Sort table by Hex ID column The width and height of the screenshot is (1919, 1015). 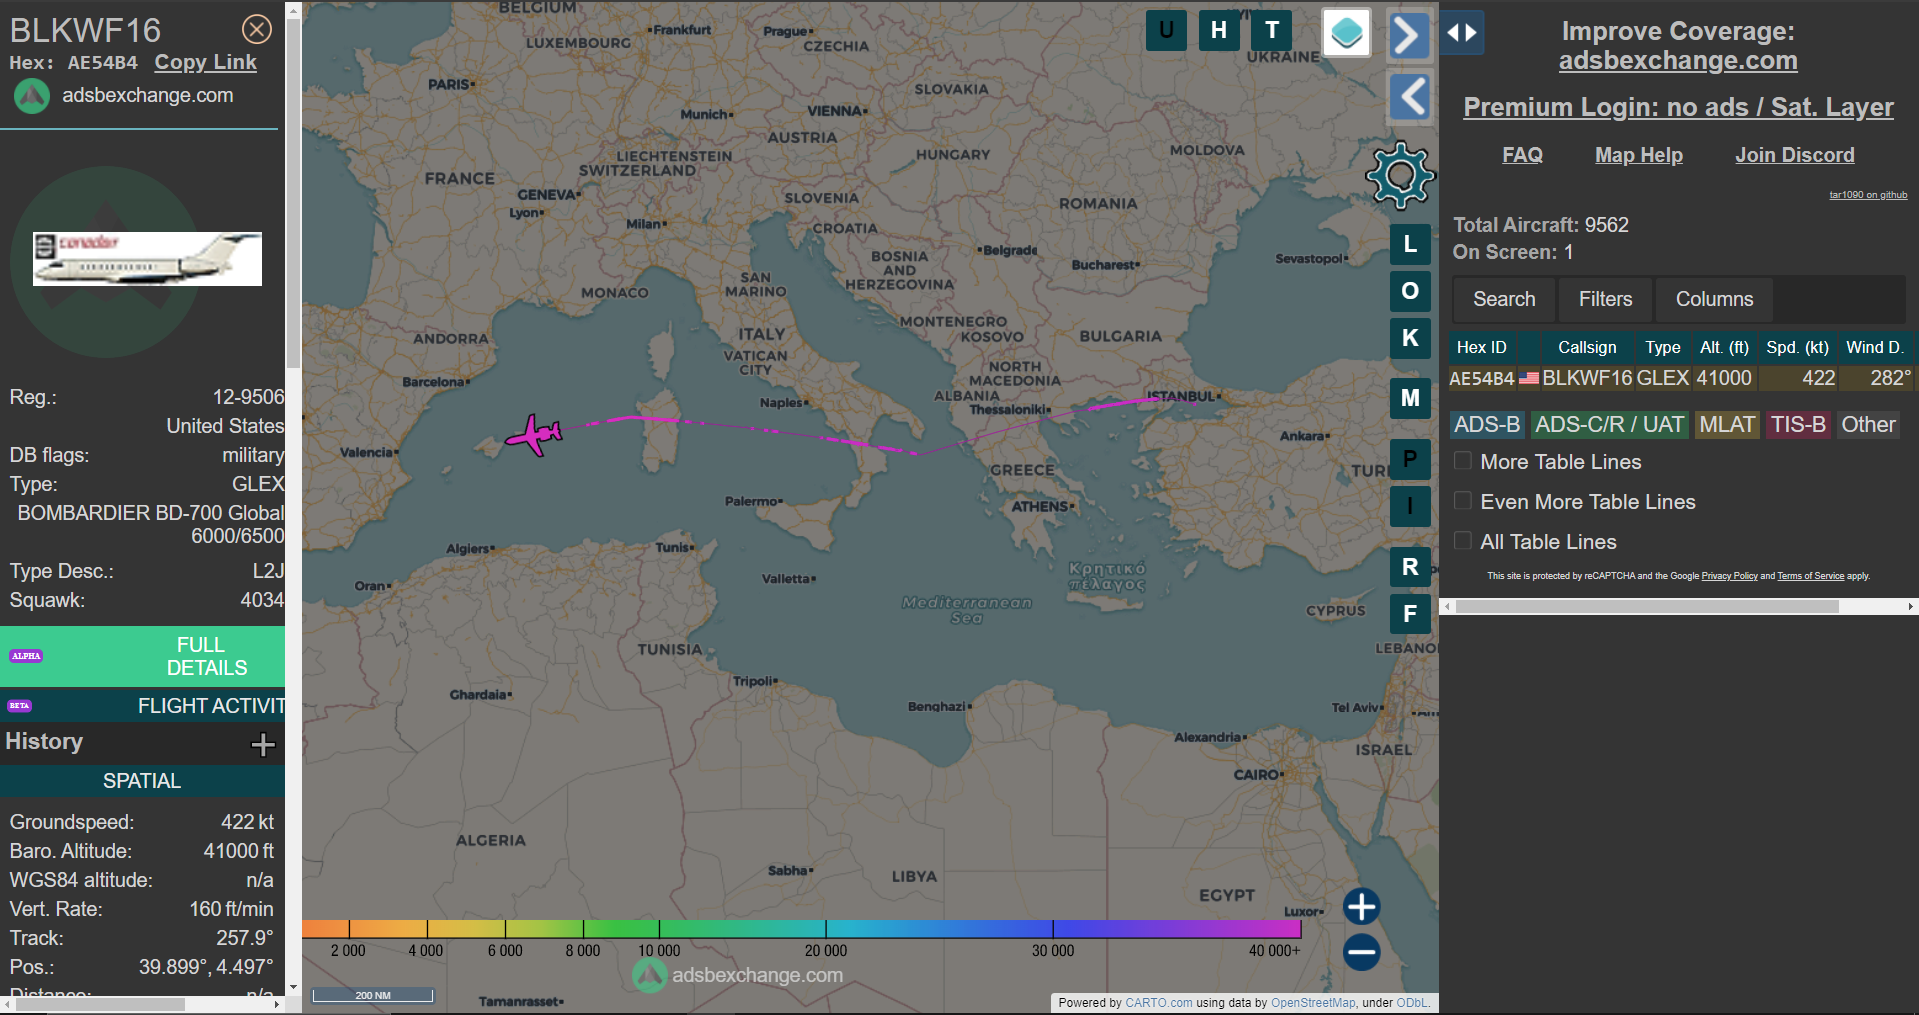(x=1481, y=347)
